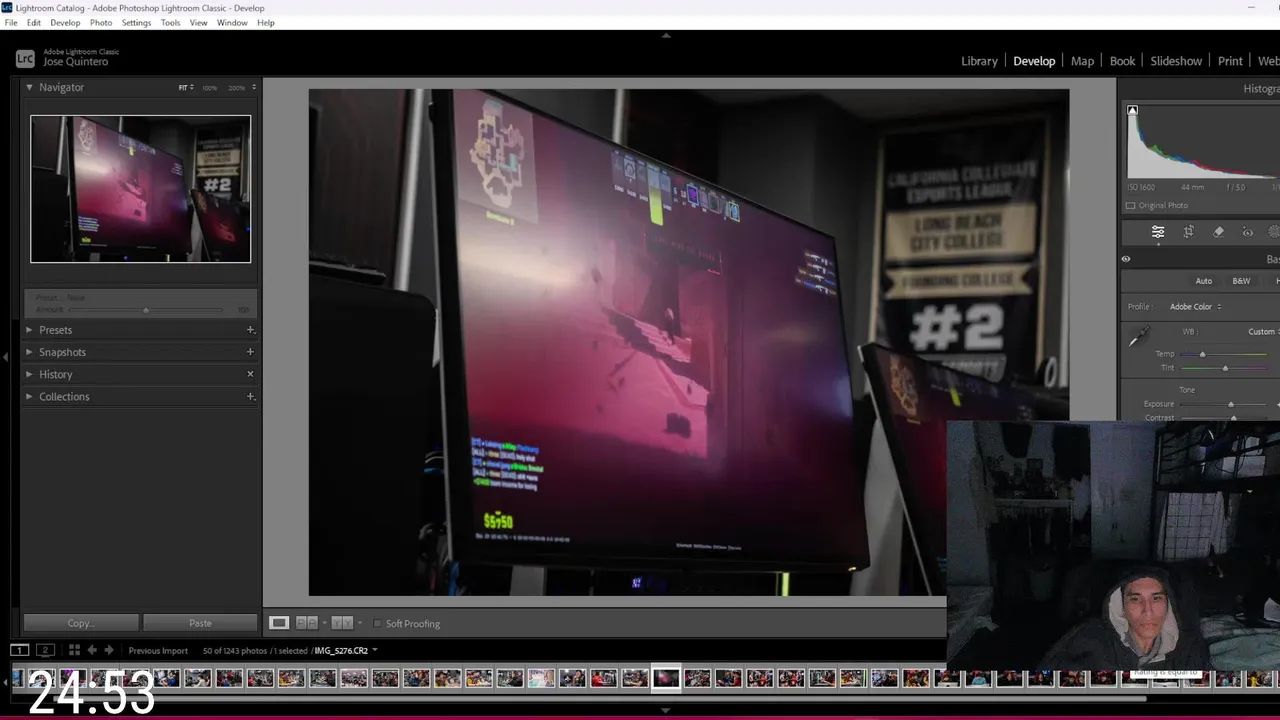Viewport: 1280px width, 720px height.
Task: Adjust the Temp slider handle
Action: tap(1202, 354)
